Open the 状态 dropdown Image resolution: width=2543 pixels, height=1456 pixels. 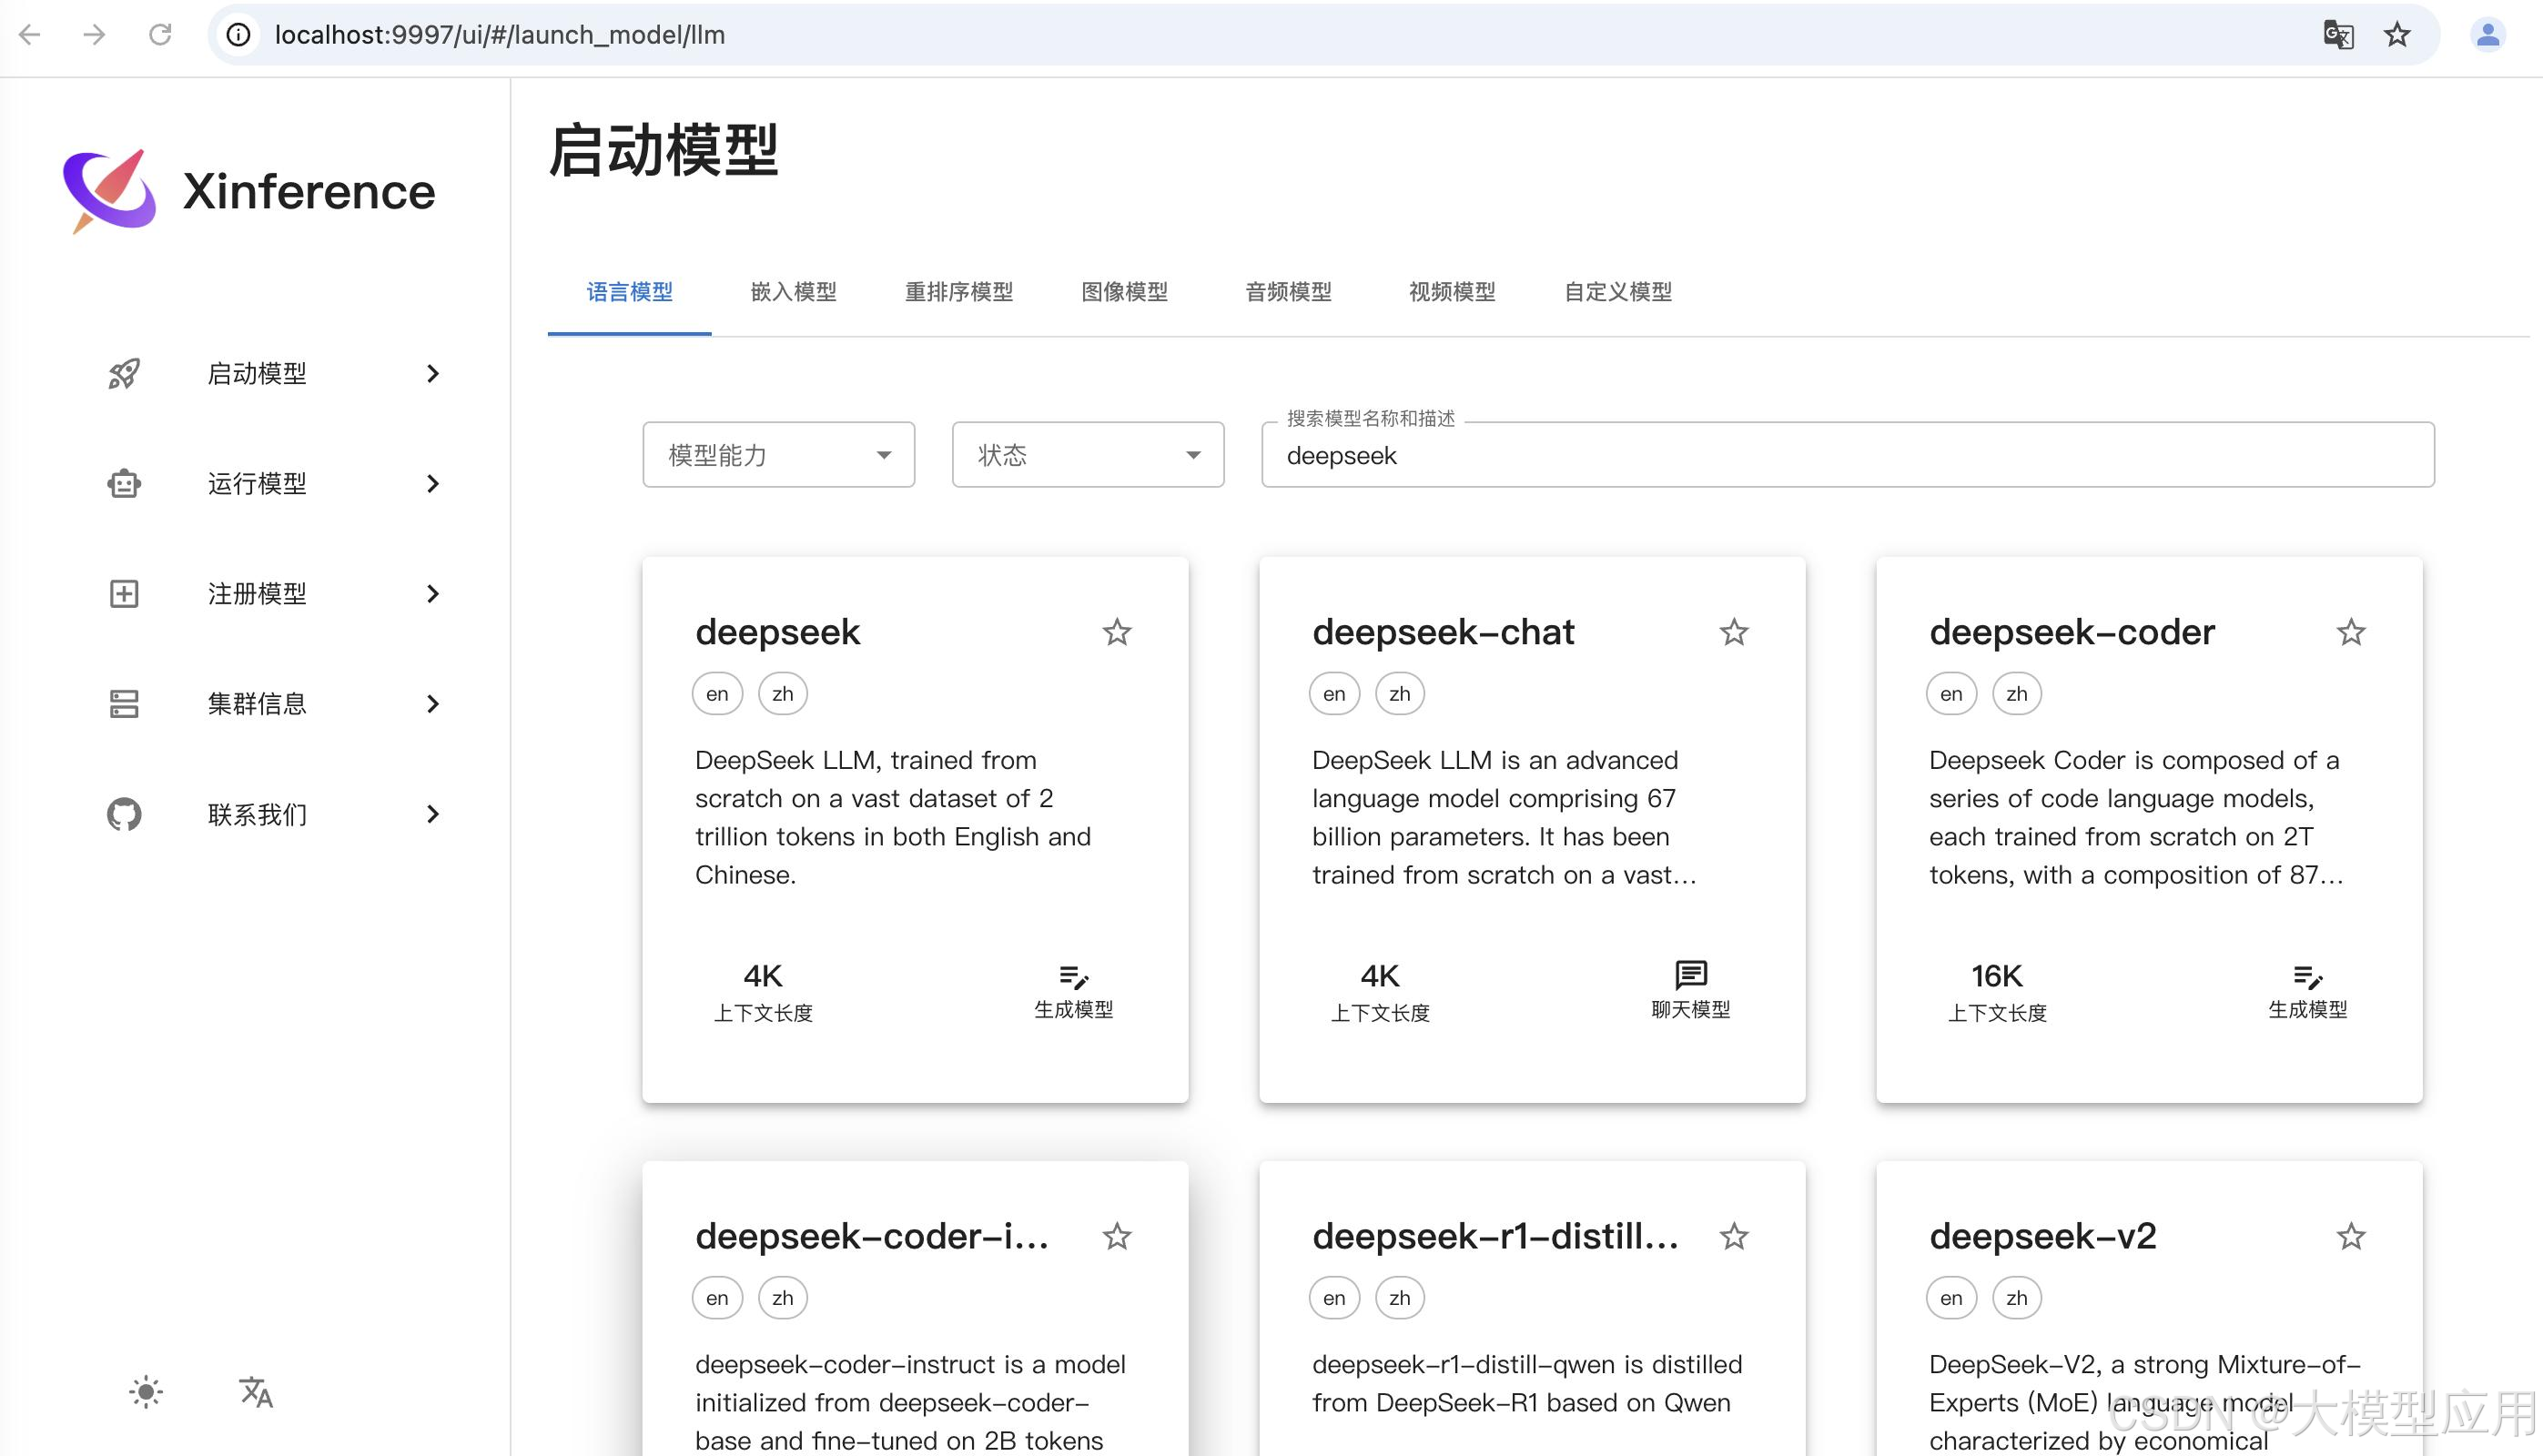1087,455
